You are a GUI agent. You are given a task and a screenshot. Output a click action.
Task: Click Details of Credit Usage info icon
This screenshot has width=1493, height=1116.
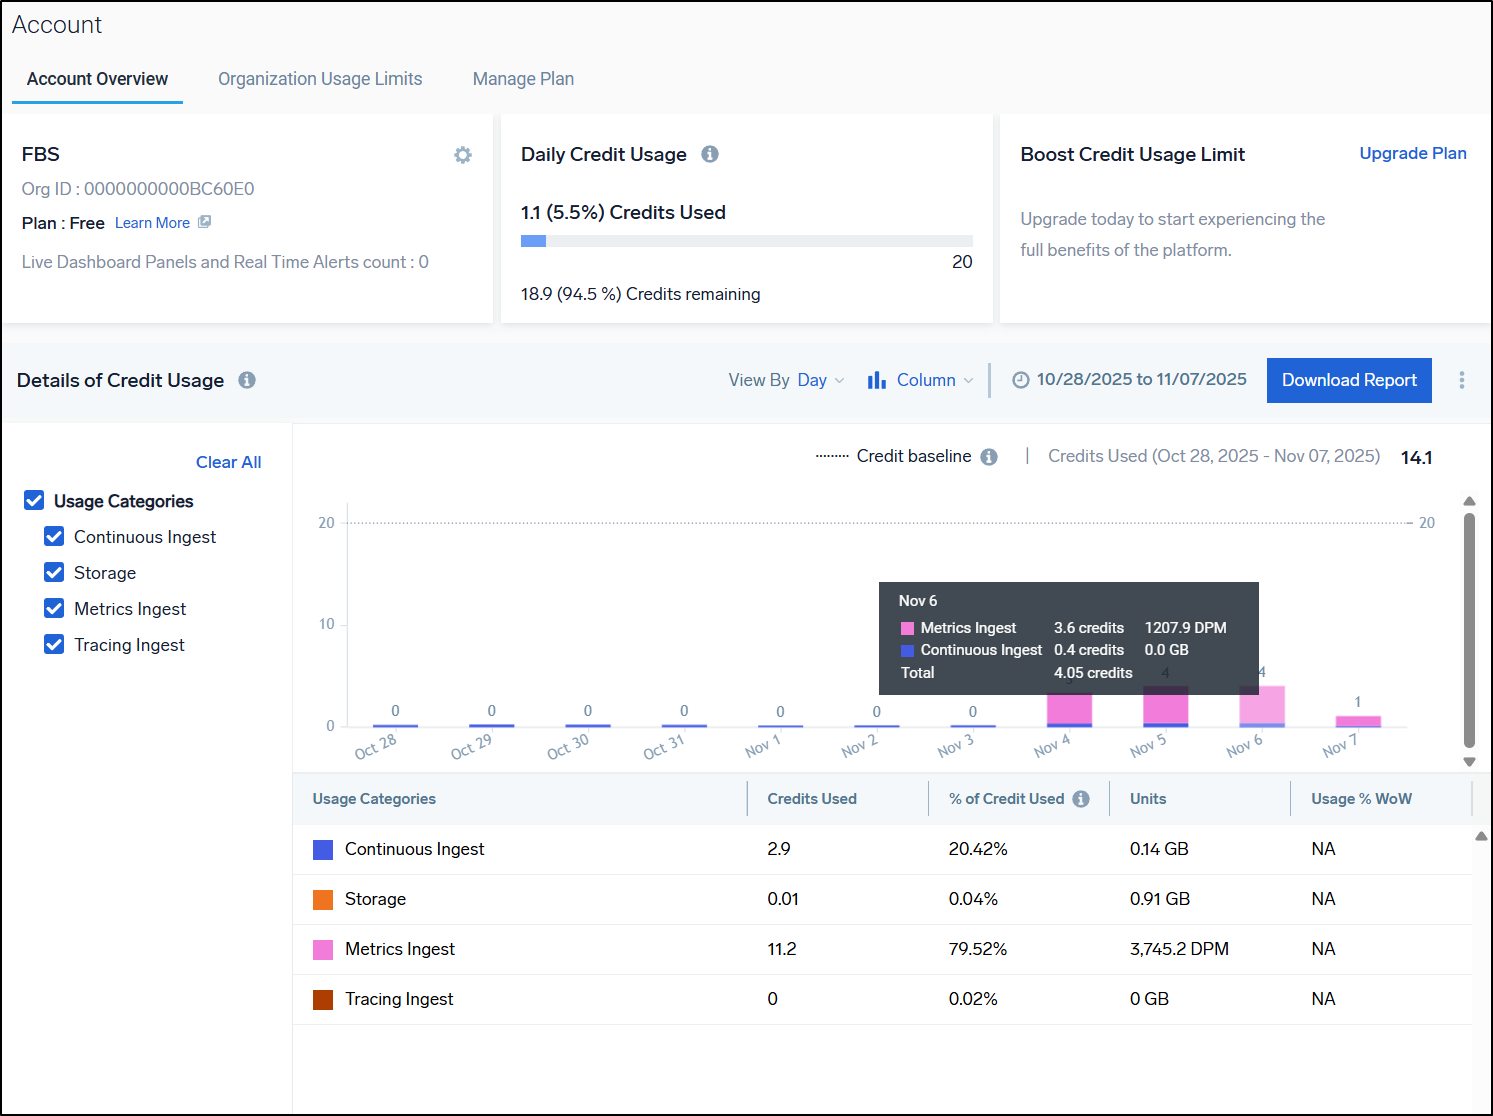[247, 380]
